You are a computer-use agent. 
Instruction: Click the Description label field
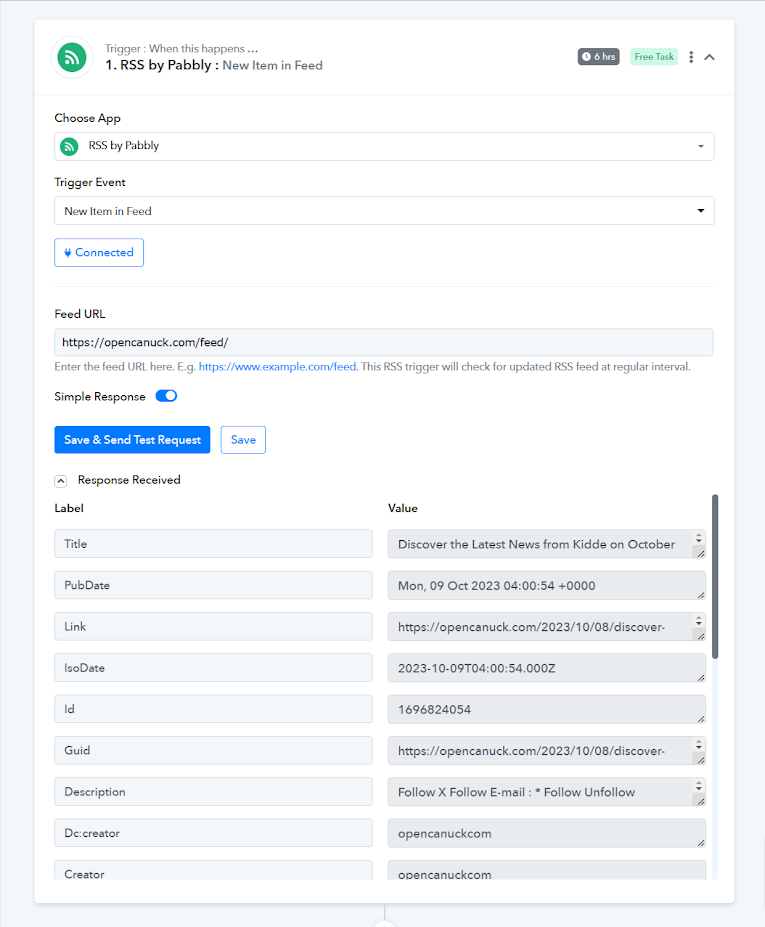[213, 792]
